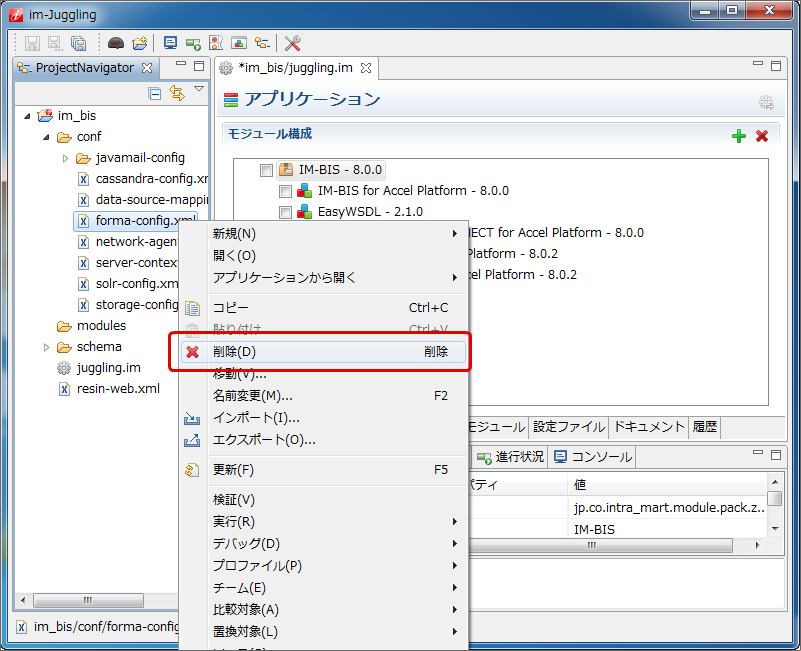The height and width of the screenshot is (651, 801).
Task: Expand the schema folder
Action: coord(46,347)
